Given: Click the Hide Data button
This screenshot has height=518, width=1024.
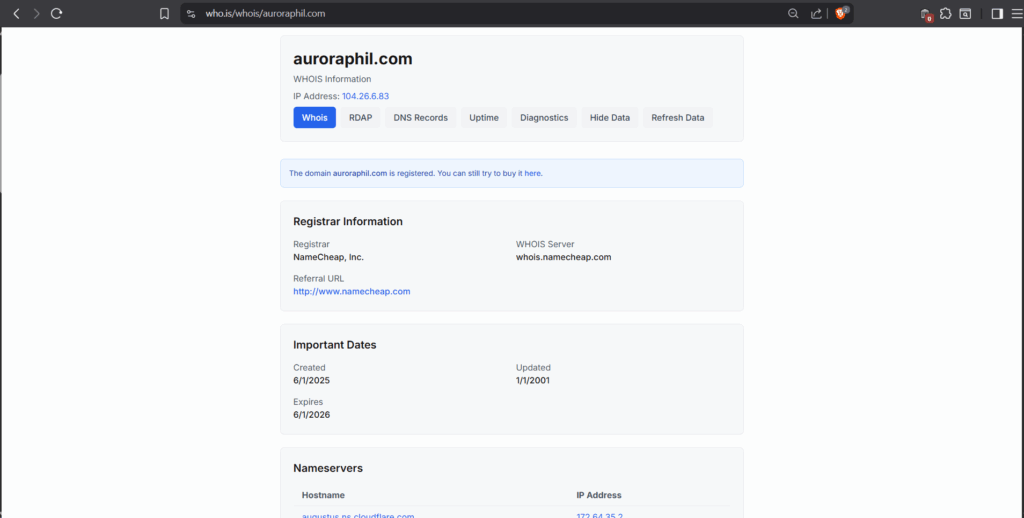Looking at the screenshot, I should click(610, 118).
